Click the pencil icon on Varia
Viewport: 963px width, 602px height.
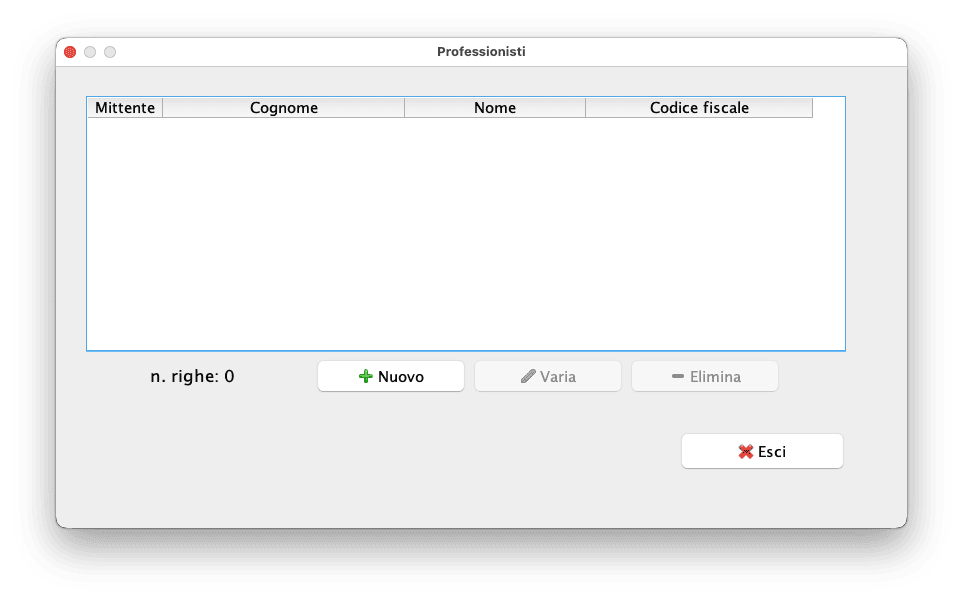(x=528, y=377)
